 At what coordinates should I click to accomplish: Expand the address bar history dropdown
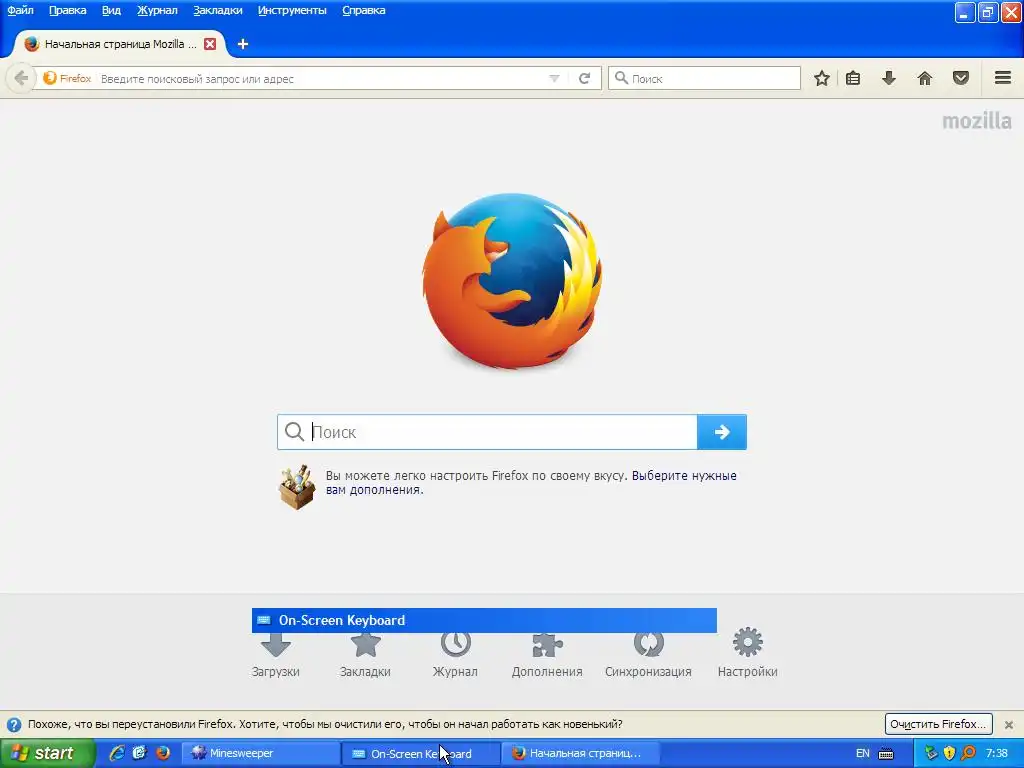(x=554, y=78)
